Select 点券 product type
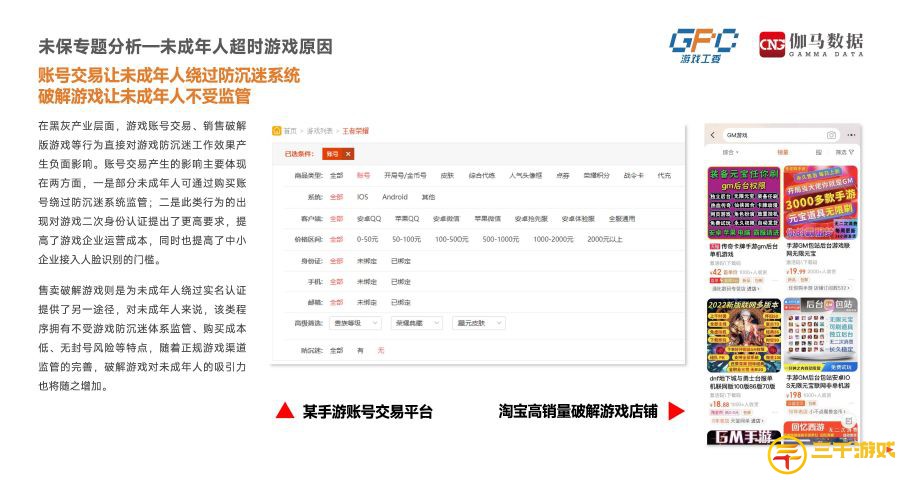Viewport: 901px width, 480px height. click(563, 175)
